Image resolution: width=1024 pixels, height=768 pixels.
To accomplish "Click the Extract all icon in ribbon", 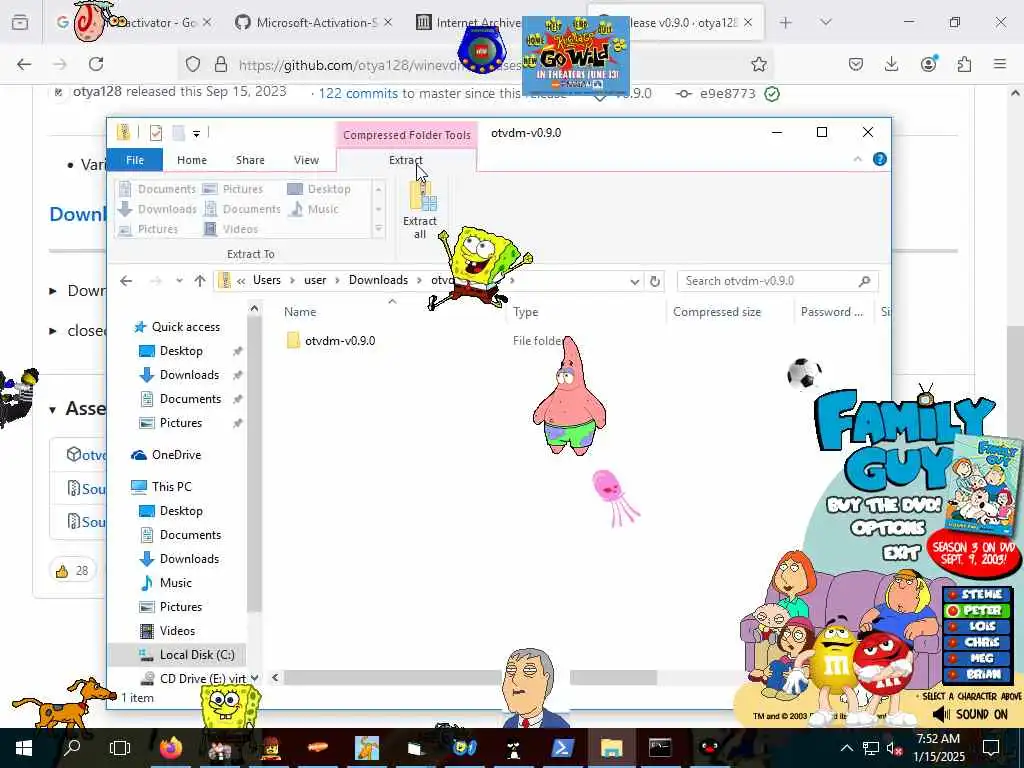I will click(420, 210).
